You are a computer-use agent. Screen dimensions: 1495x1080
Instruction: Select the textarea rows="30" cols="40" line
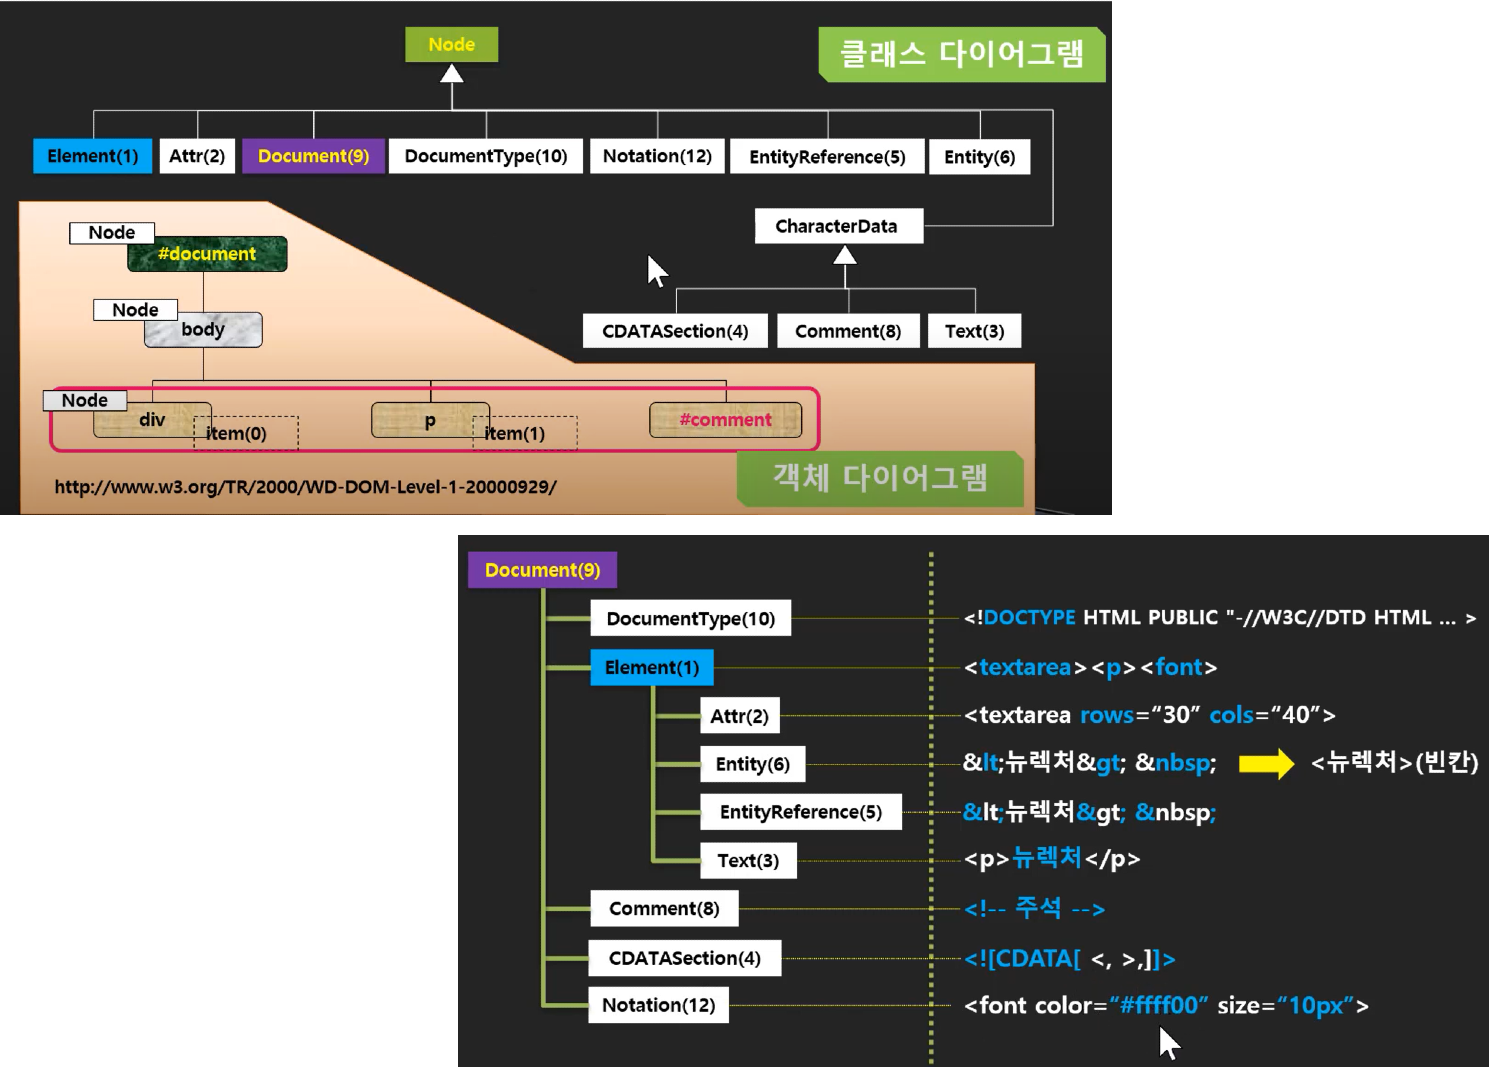(x=1150, y=715)
